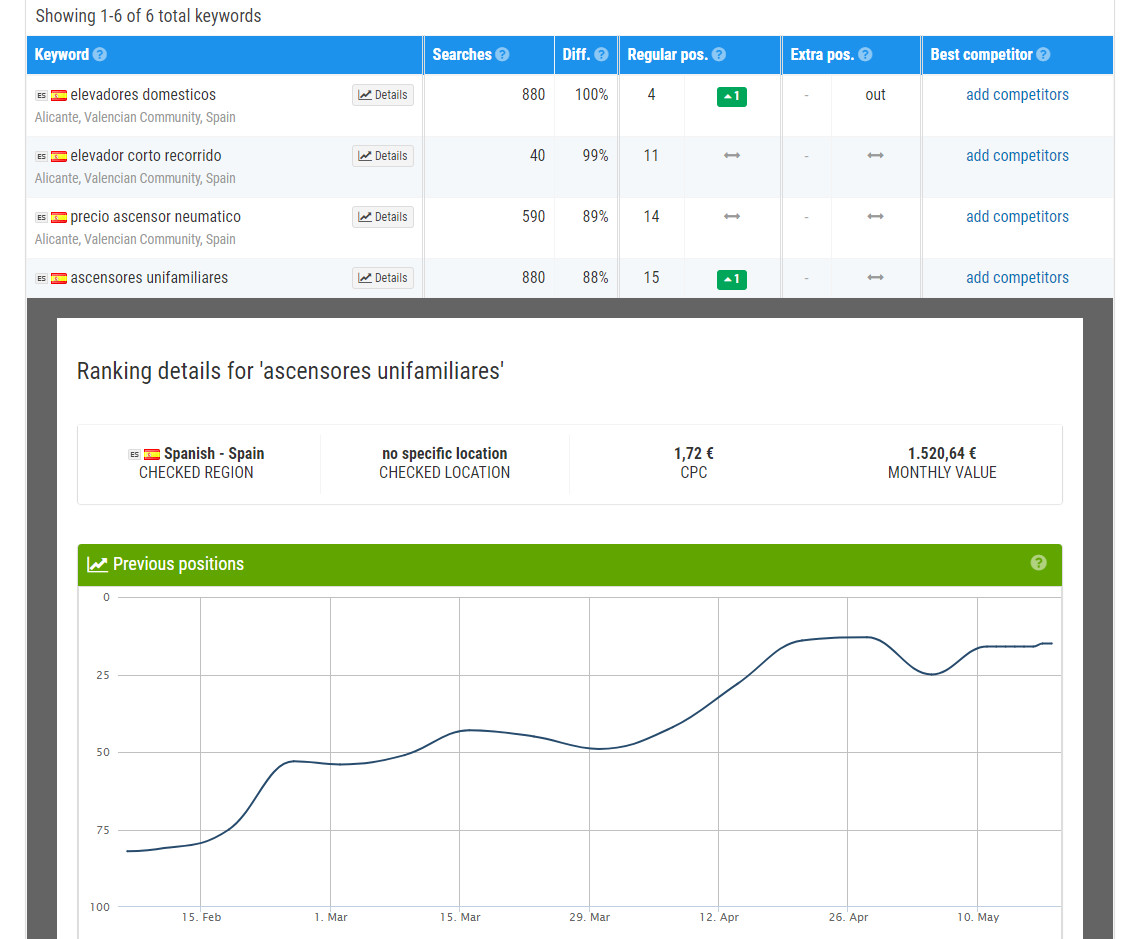The height and width of the screenshot is (939, 1124).
Task: Sort by Keyword column header
Action: click(x=62, y=54)
